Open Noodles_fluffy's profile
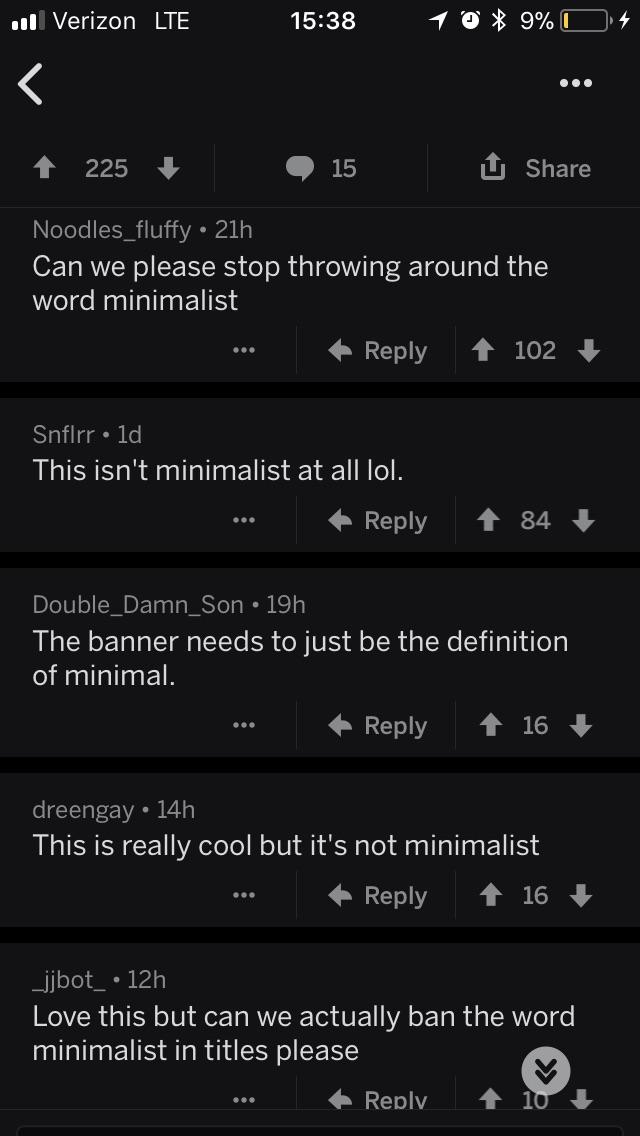The height and width of the screenshot is (1136, 640). [112, 229]
